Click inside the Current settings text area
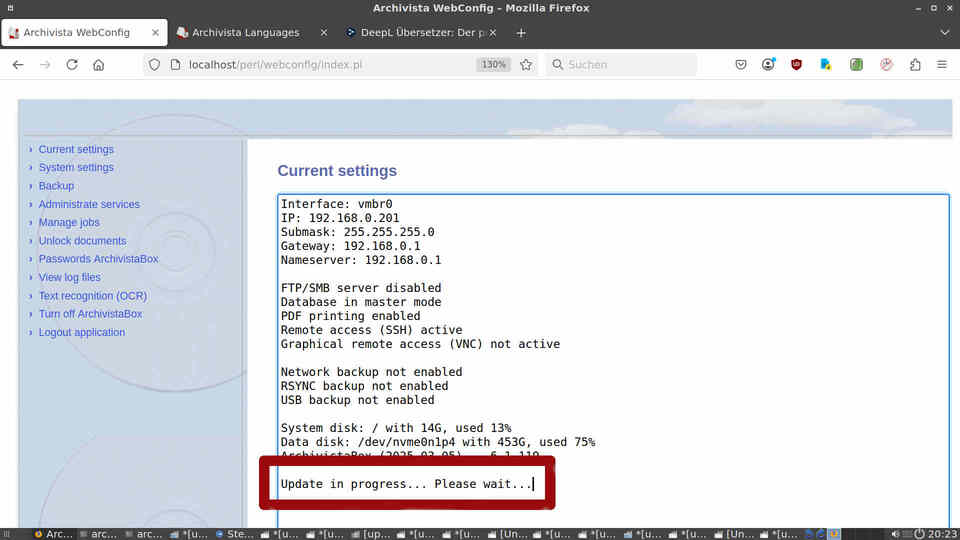This screenshot has width=960, height=540. (613, 361)
